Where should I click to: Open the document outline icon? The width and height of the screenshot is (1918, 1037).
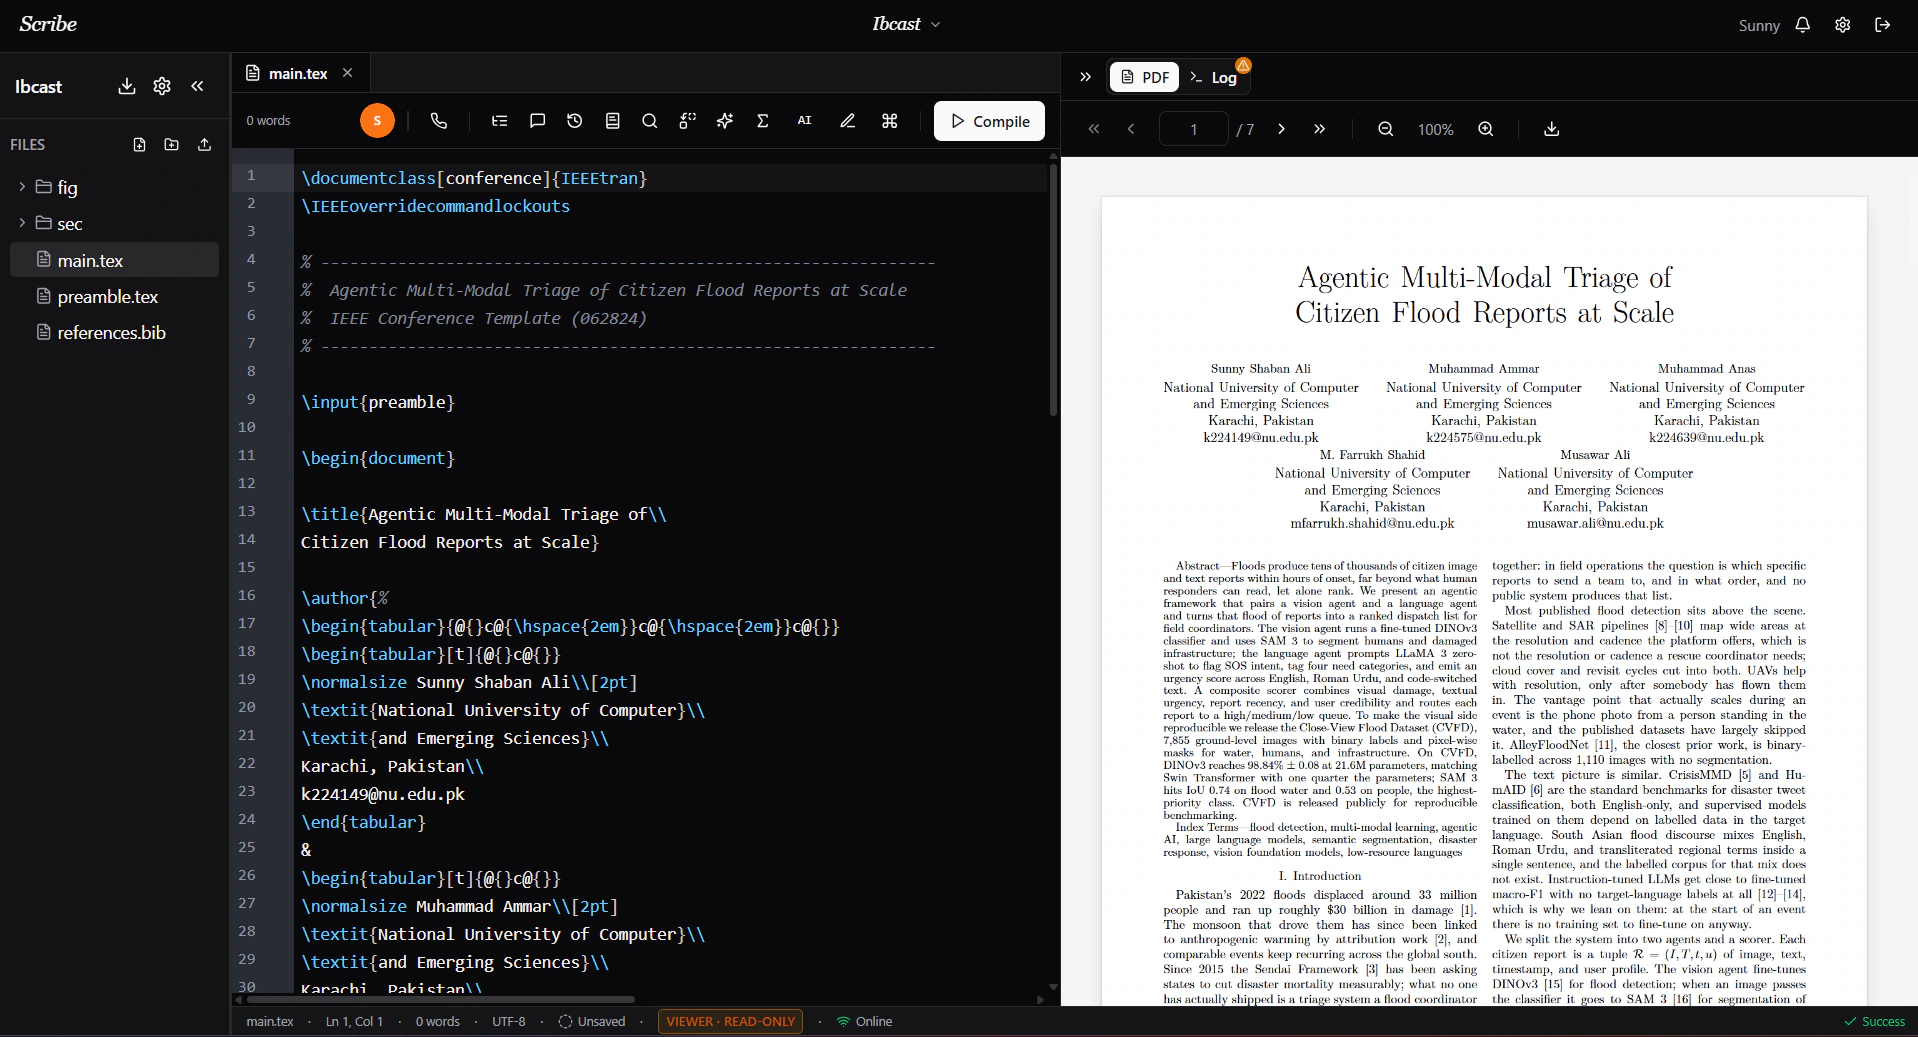point(499,121)
